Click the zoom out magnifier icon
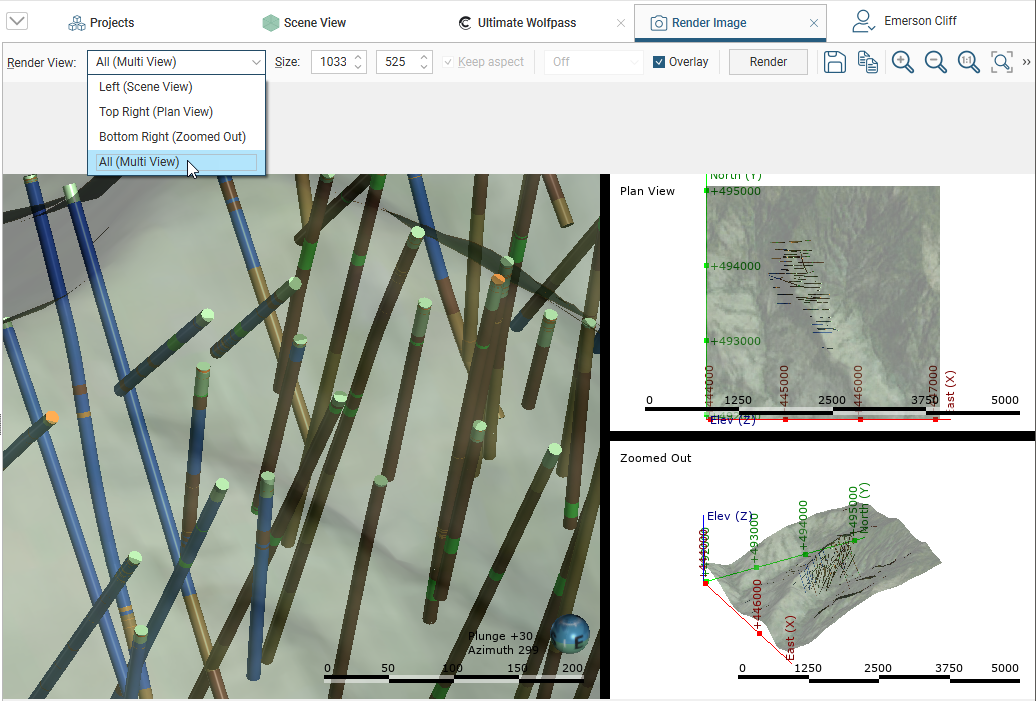The height and width of the screenshot is (701, 1036). coord(935,62)
